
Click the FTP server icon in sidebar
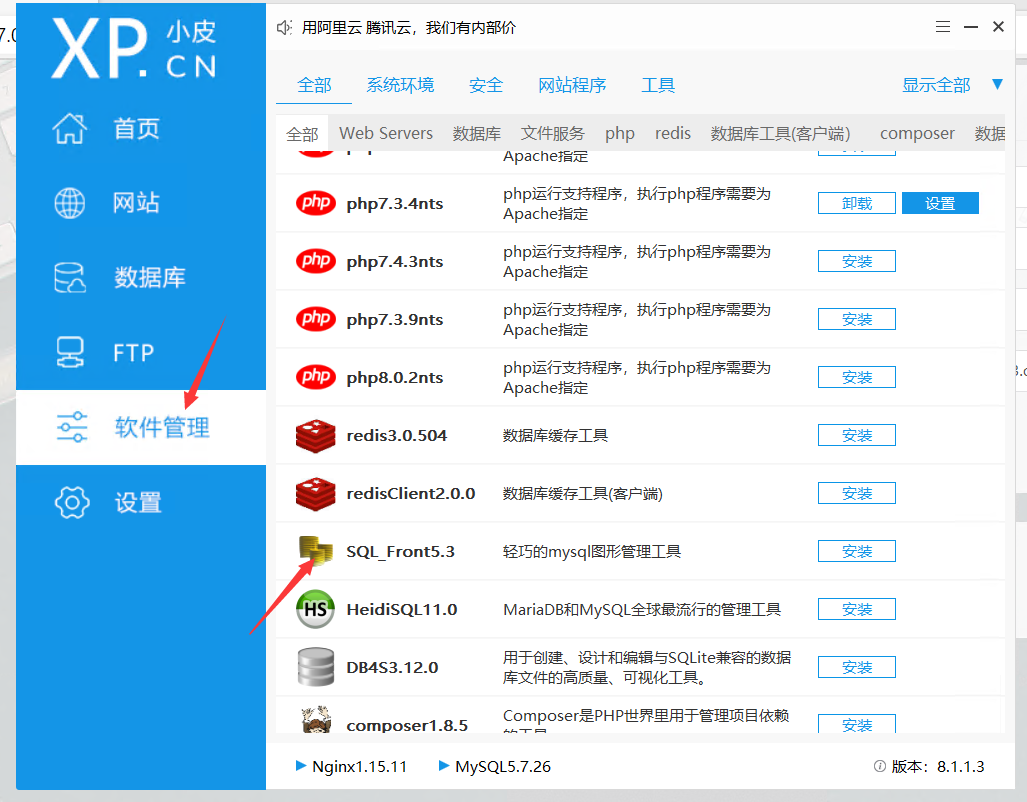(x=69, y=352)
